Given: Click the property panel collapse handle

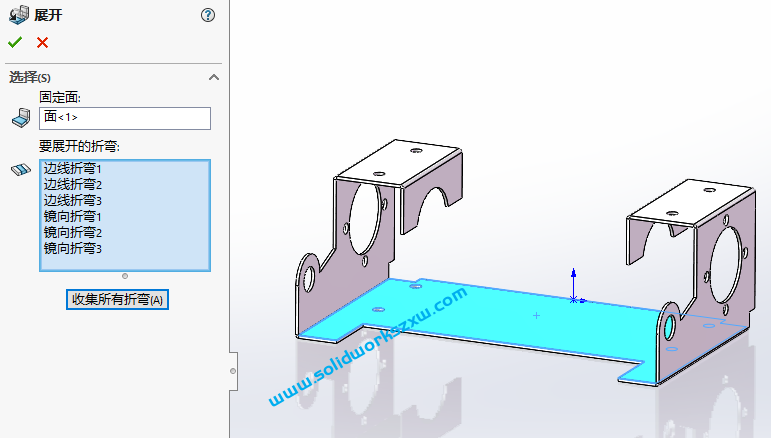Looking at the screenshot, I should [233, 371].
